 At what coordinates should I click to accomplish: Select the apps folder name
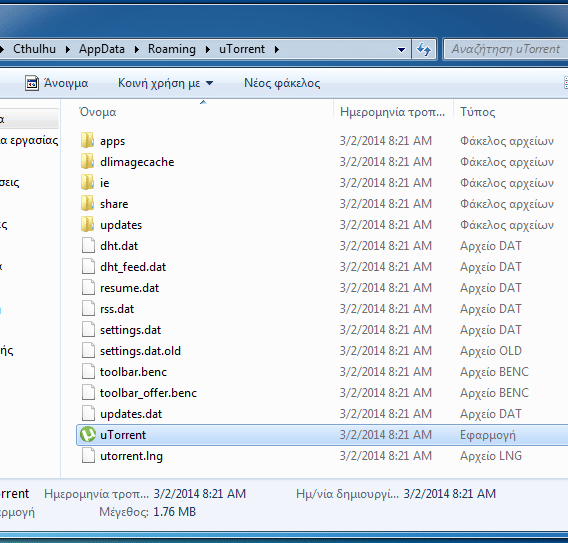pyautogui.click(x=113, y=141)
